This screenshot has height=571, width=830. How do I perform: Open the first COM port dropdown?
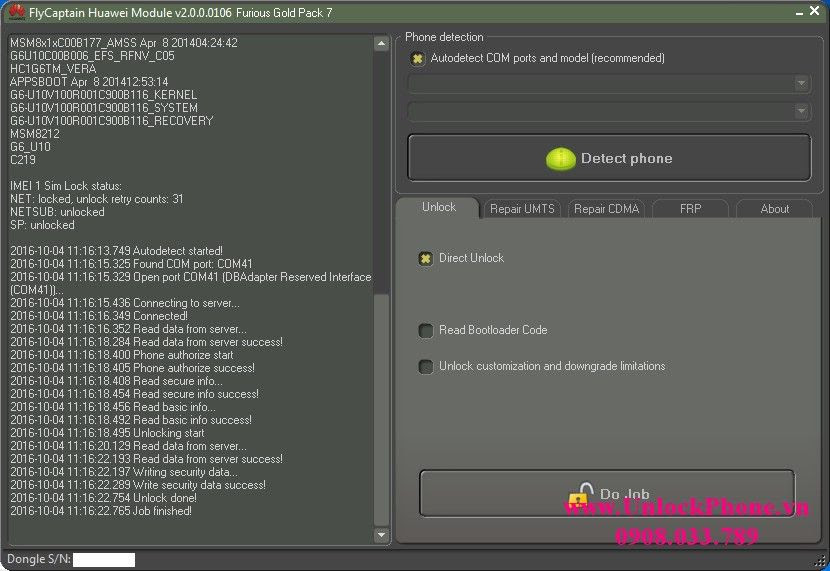click(609, 83)
